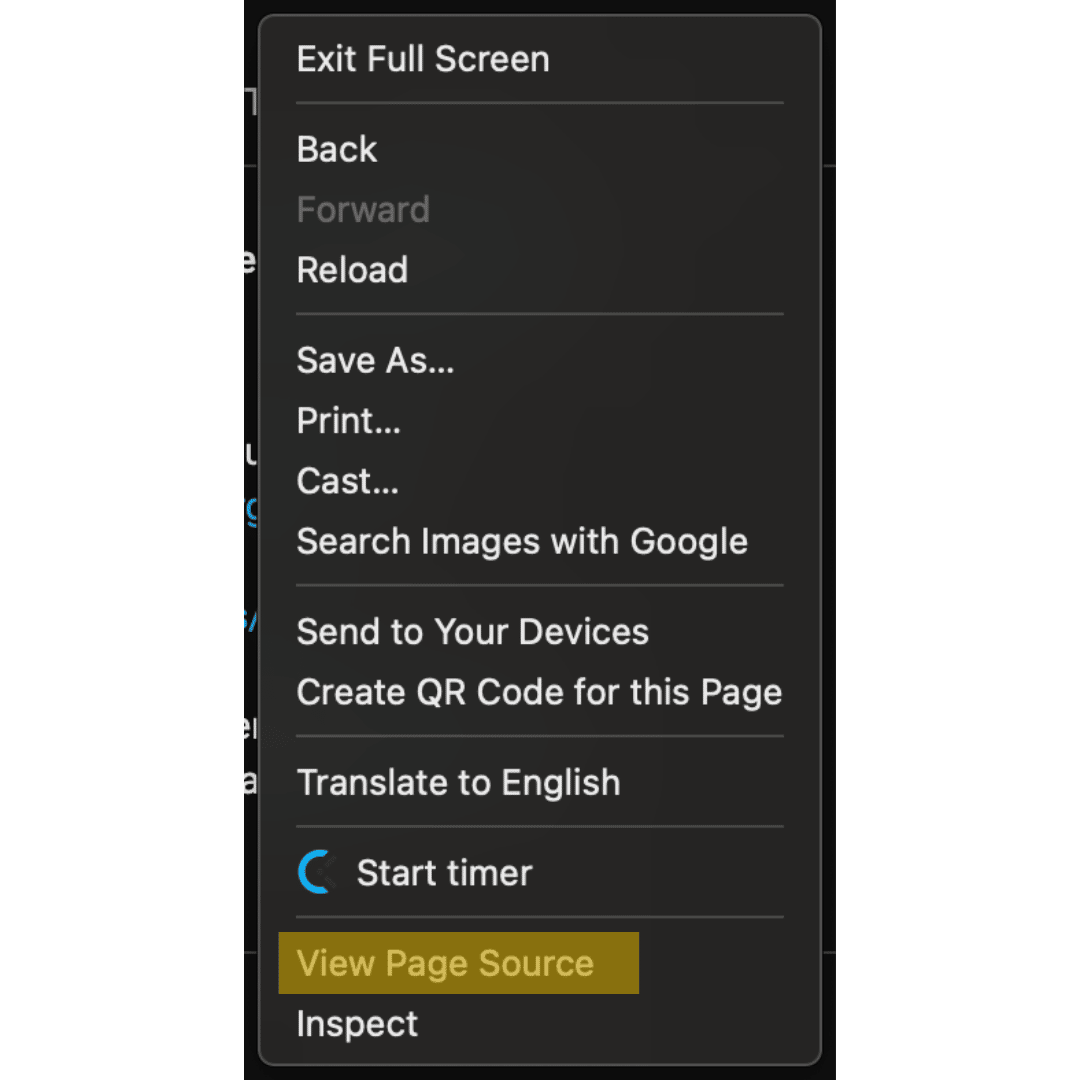
Task: Click the divider line above Save As...
Action: 539,314
